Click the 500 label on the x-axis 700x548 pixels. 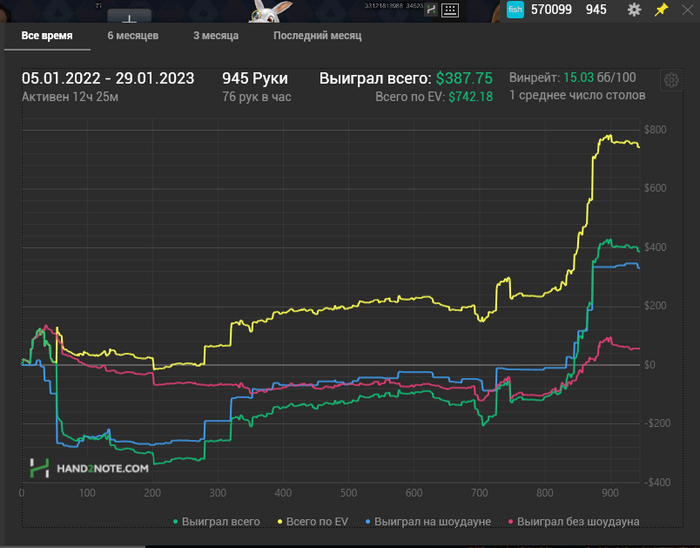click(349, 493)
